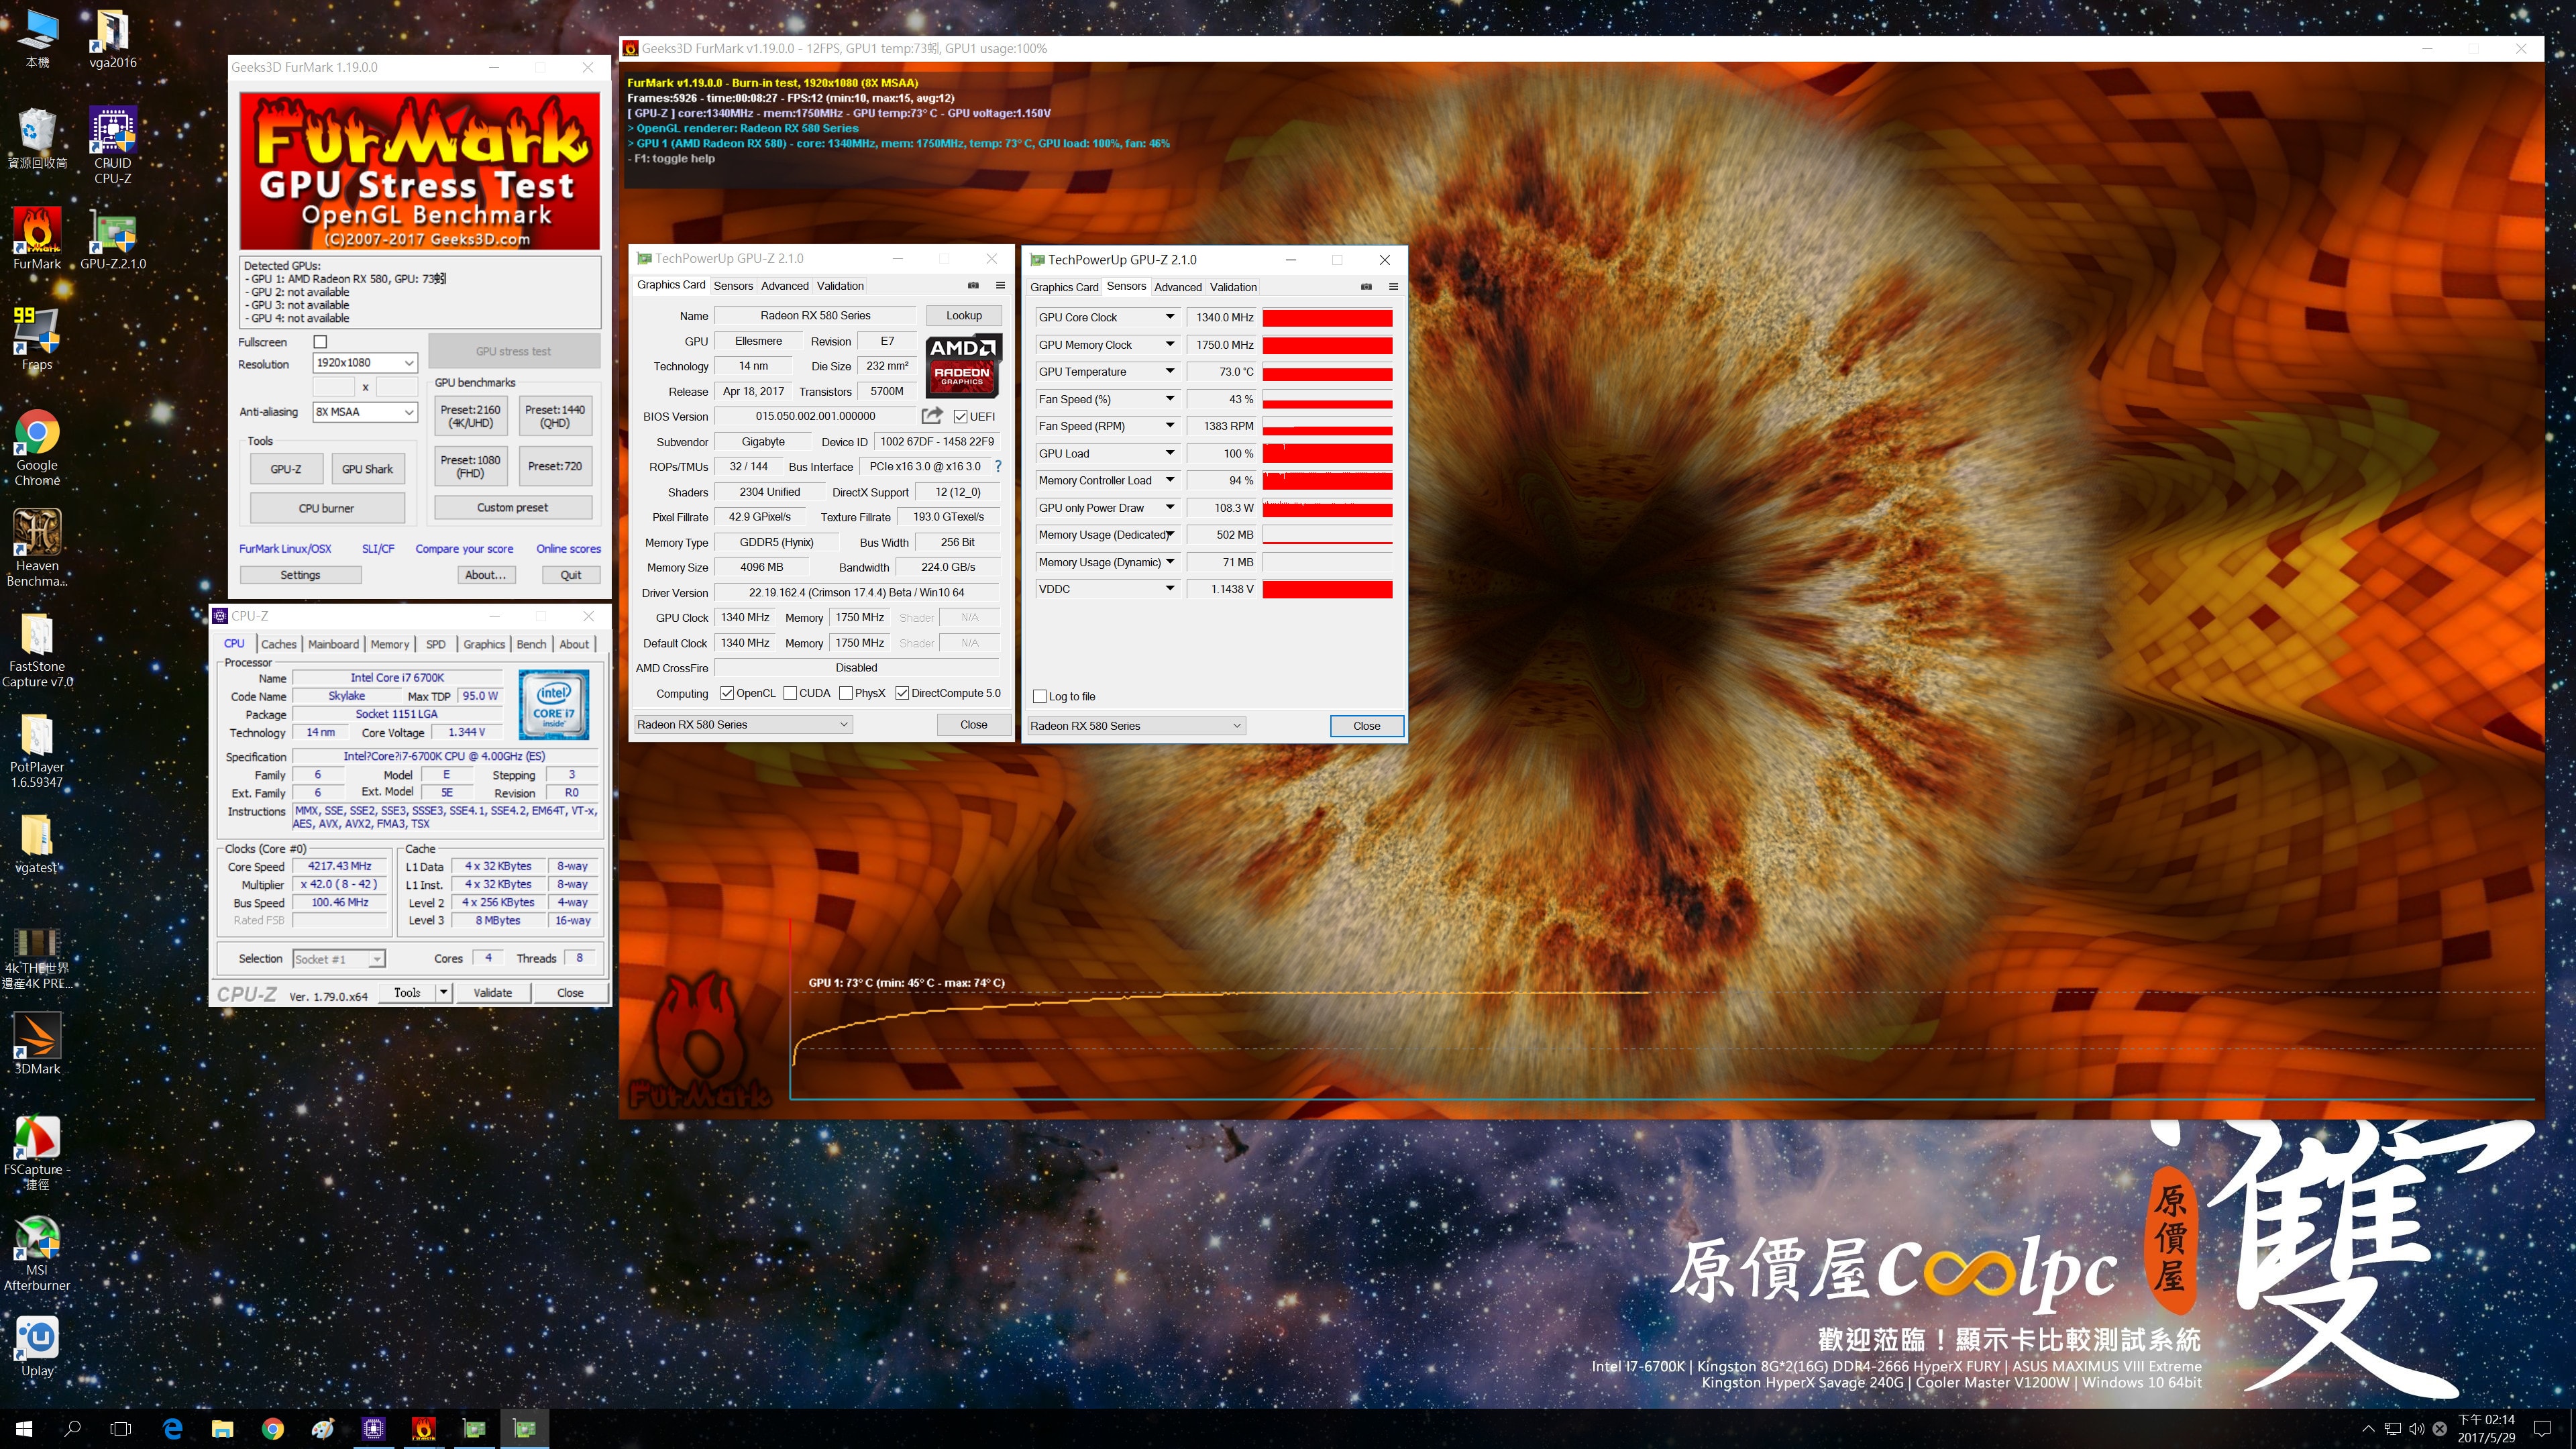Open Task View in the taskbar
Image resolution: width=2576 pixels, height=1449 pixels.
(121, 1428)
